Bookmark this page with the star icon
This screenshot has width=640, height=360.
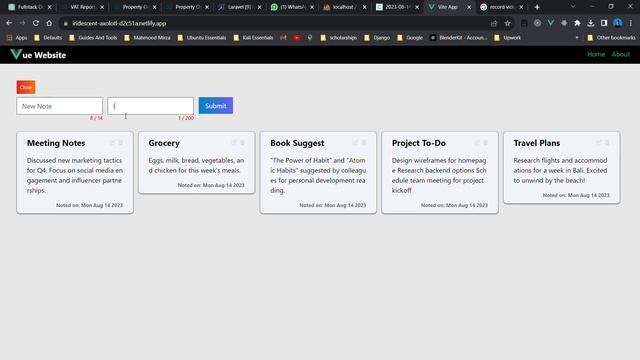(x=507, y=23)
